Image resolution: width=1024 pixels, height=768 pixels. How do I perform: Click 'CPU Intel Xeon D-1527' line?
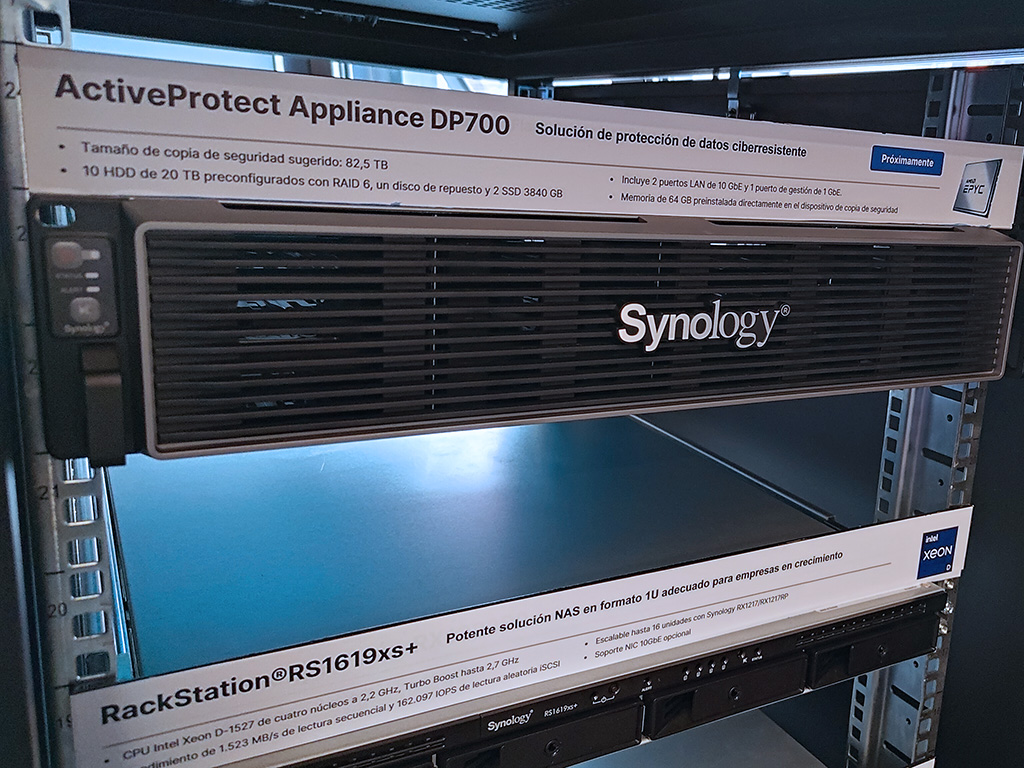pyautogui.click(x=321, y=707)
